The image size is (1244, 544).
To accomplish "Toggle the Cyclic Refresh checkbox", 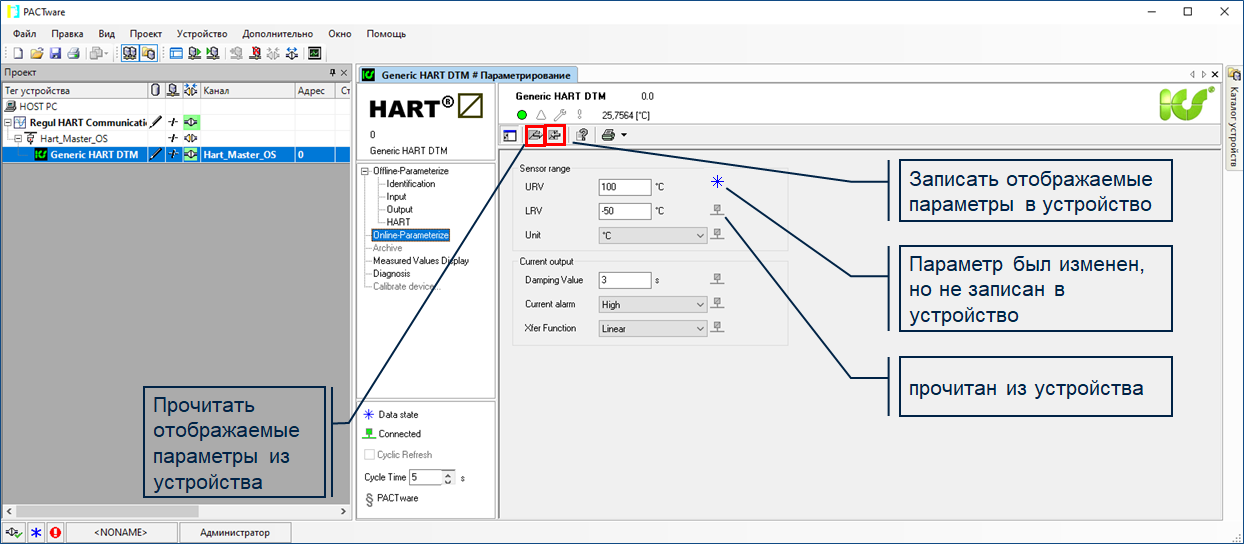I will click(x=369, y=455).
